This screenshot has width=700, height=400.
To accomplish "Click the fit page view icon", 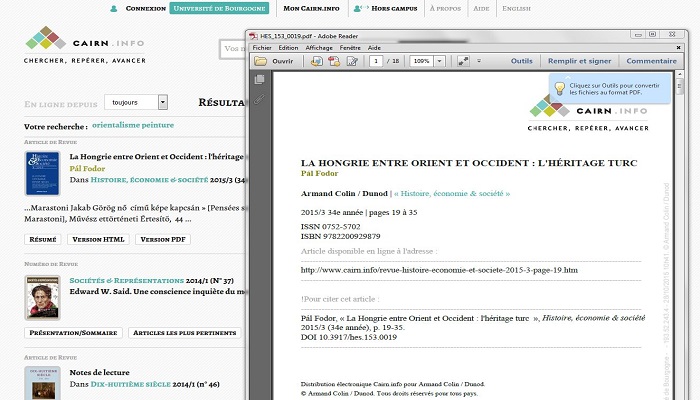I will (x=464, y=61).
